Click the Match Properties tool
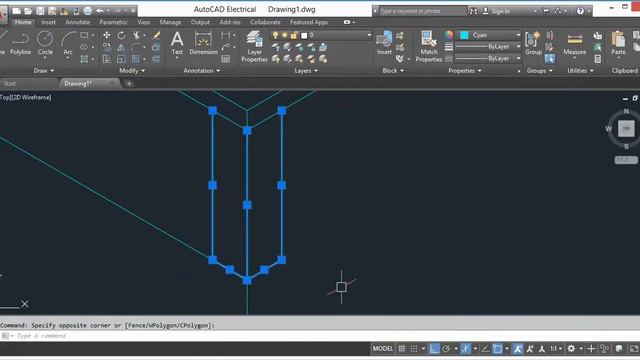The width and height of the screenshot is (640, 360). pos(429,47)
